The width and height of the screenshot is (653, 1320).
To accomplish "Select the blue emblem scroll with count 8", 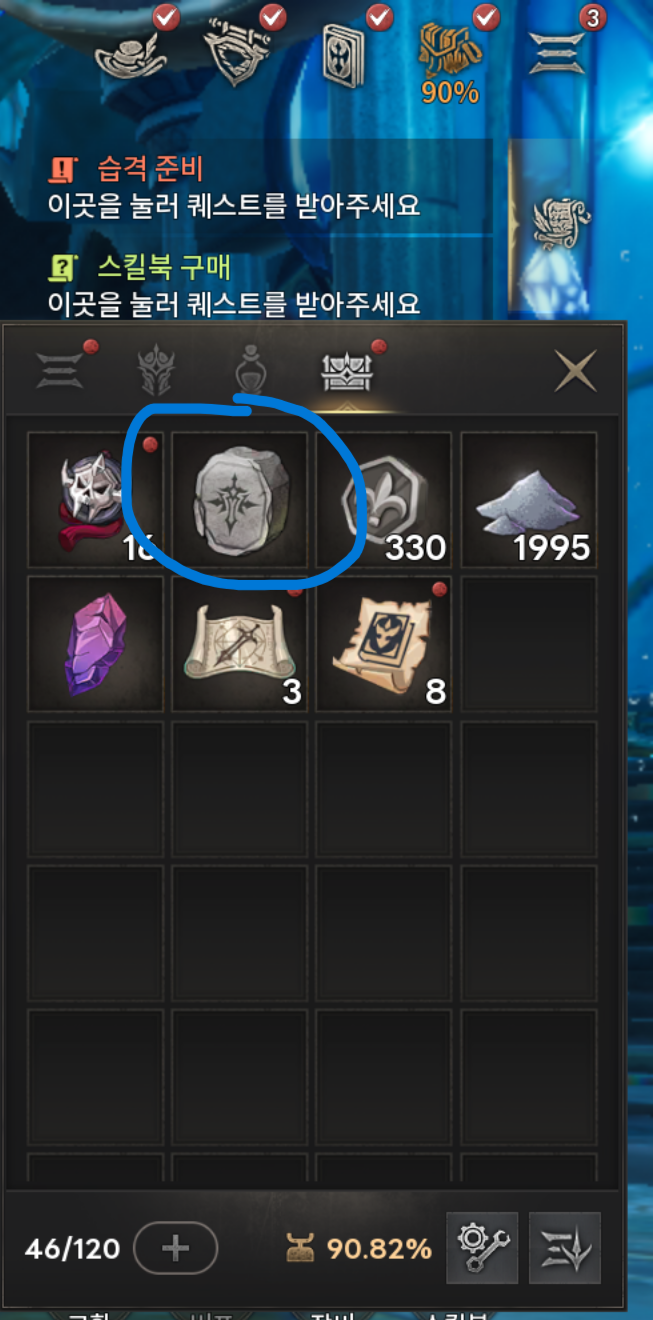I will coord(384,643).
